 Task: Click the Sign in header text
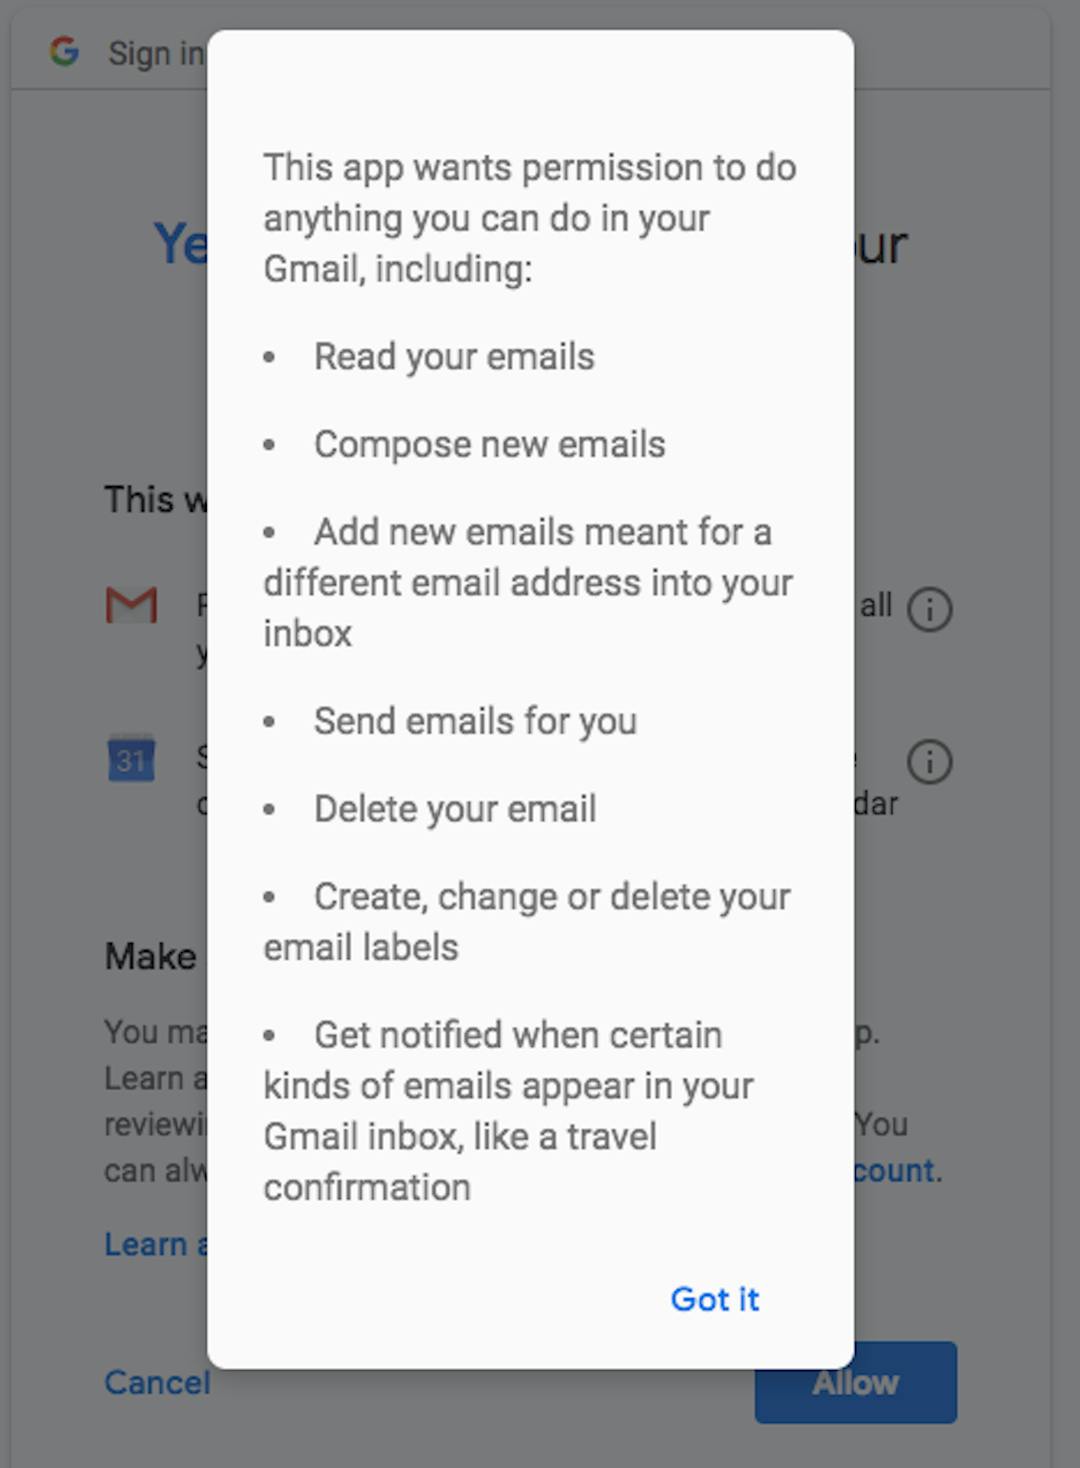[x=156, y=53]
